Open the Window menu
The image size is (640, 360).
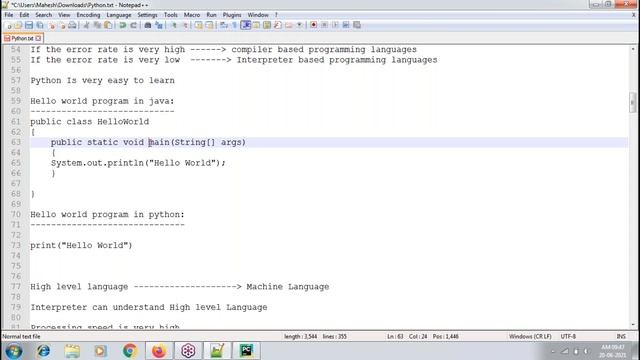coord(258,15)
